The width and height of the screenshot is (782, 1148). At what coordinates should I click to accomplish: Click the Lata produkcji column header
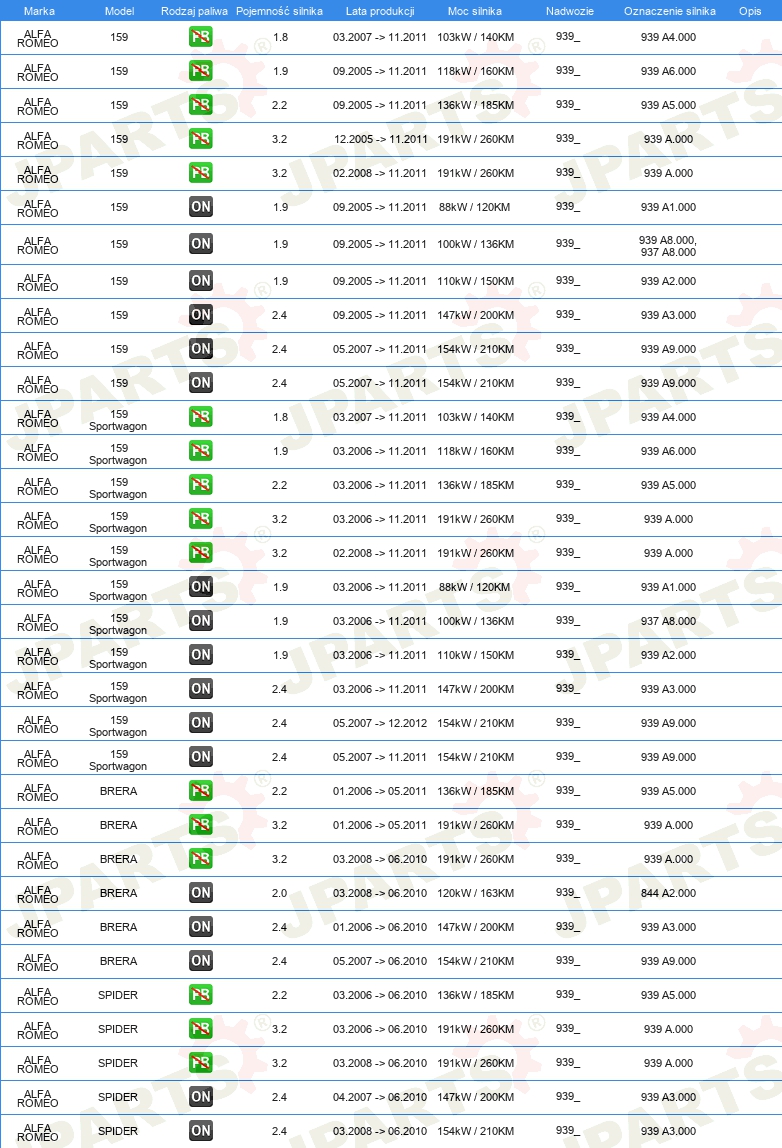pyautogui.click(x=380, y=11)
